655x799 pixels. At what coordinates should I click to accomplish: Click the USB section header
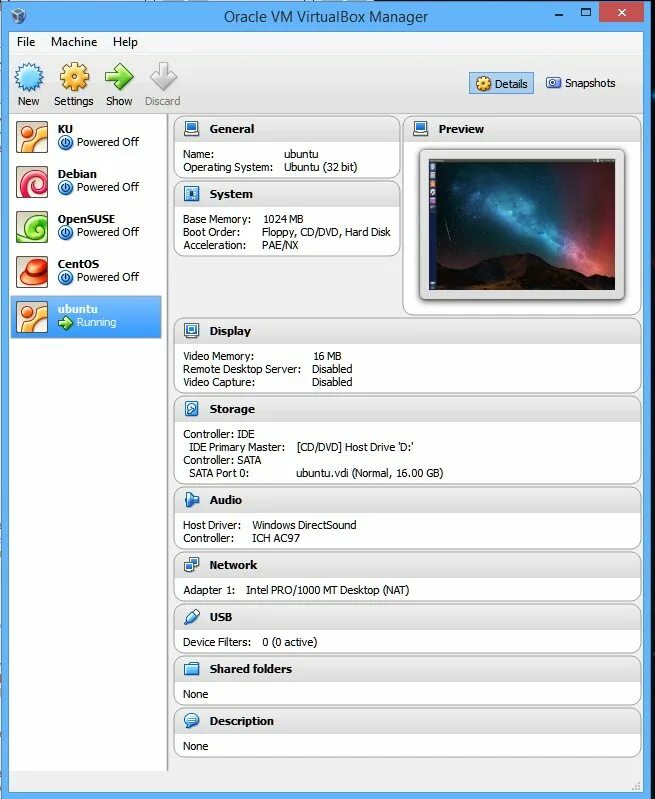tap(407, 617)
